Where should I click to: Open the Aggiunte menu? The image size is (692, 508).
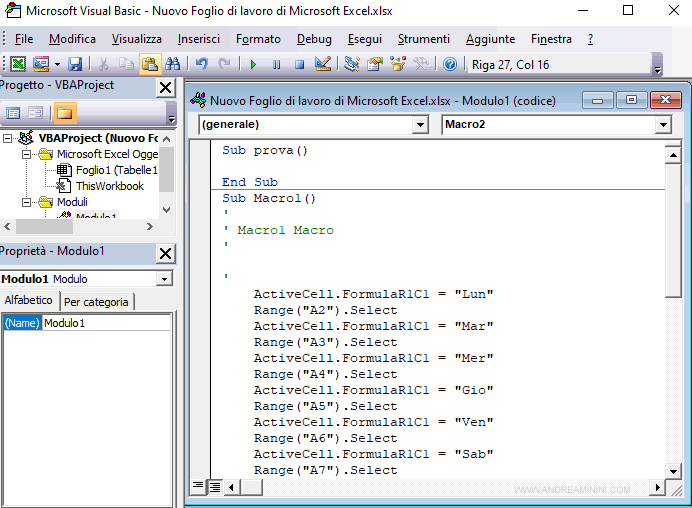coord(490,39)
